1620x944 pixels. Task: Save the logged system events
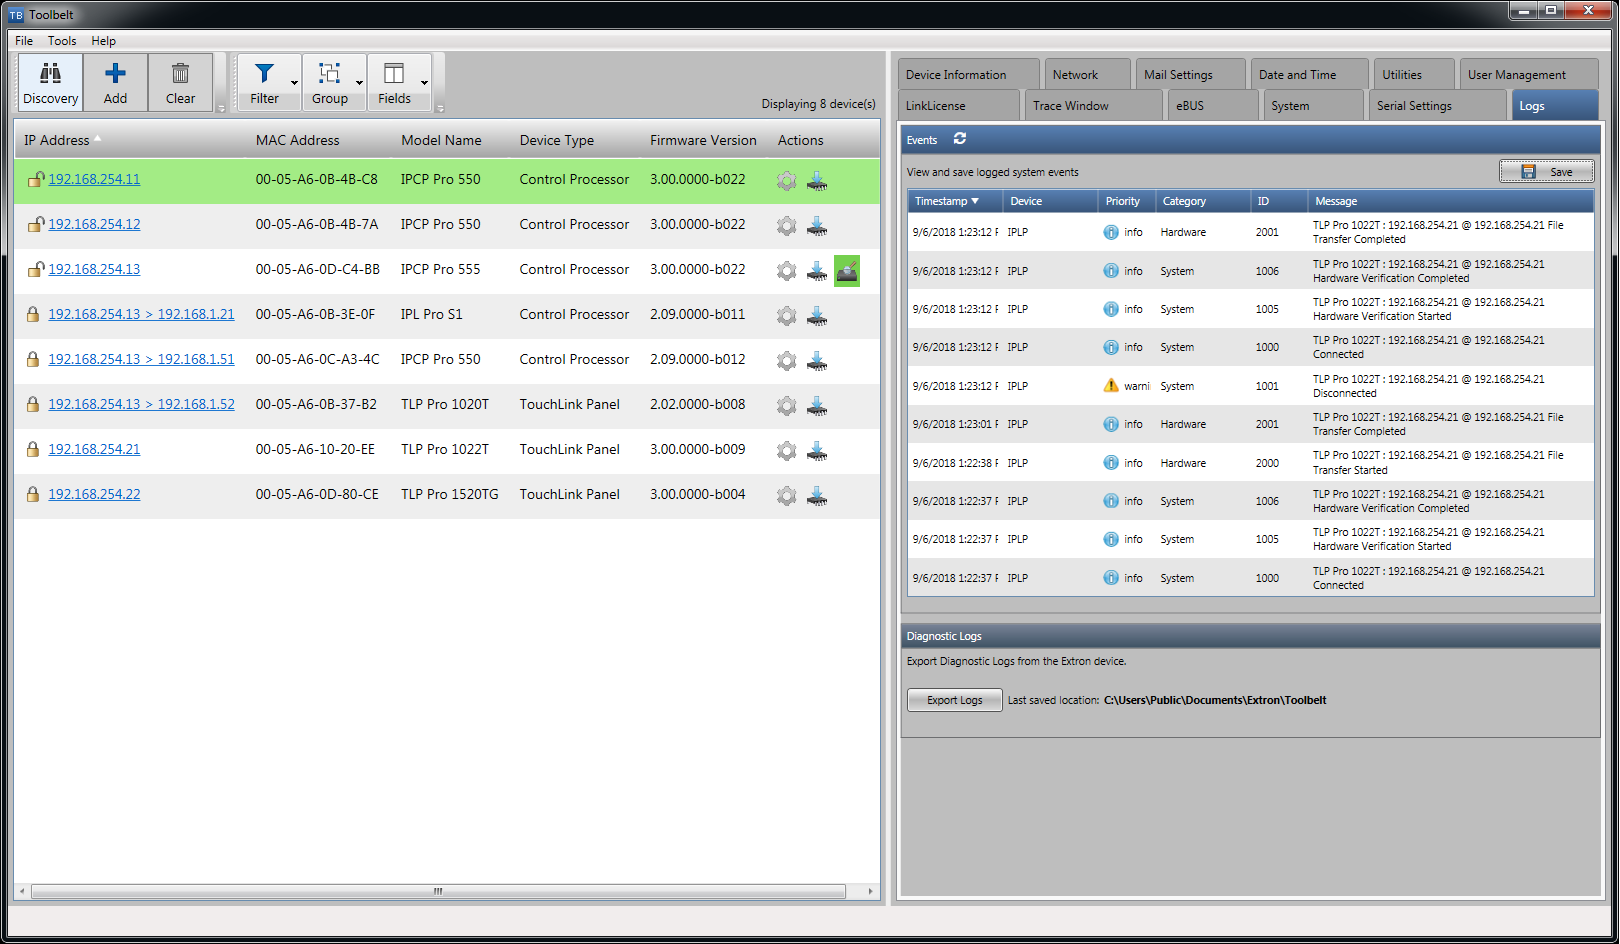tap(1546, 171)
